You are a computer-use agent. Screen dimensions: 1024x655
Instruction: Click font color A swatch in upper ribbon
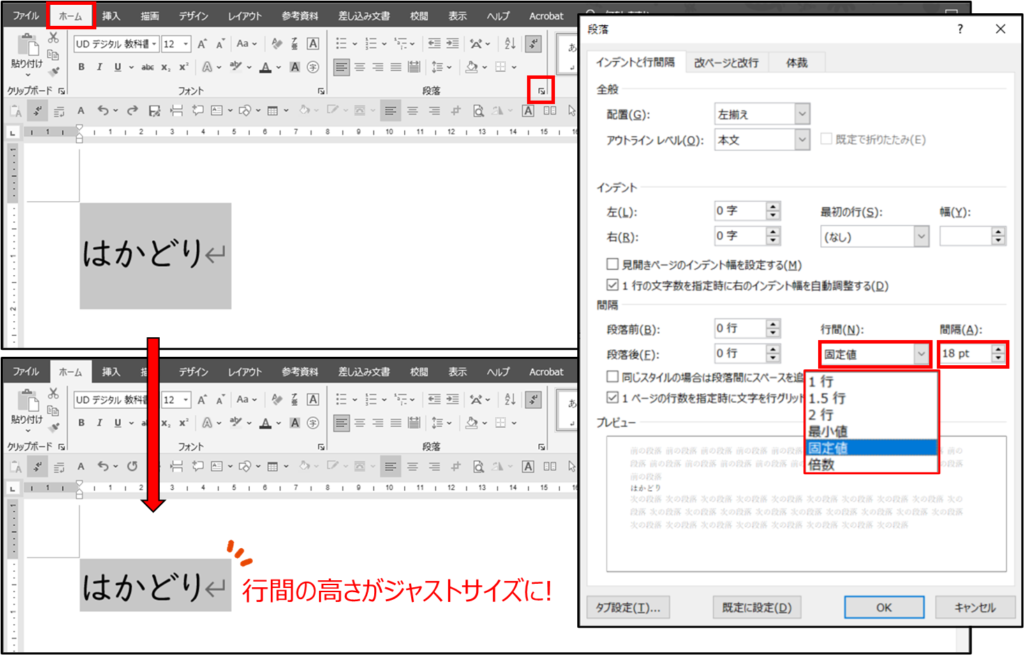click(x=265, y=67)
